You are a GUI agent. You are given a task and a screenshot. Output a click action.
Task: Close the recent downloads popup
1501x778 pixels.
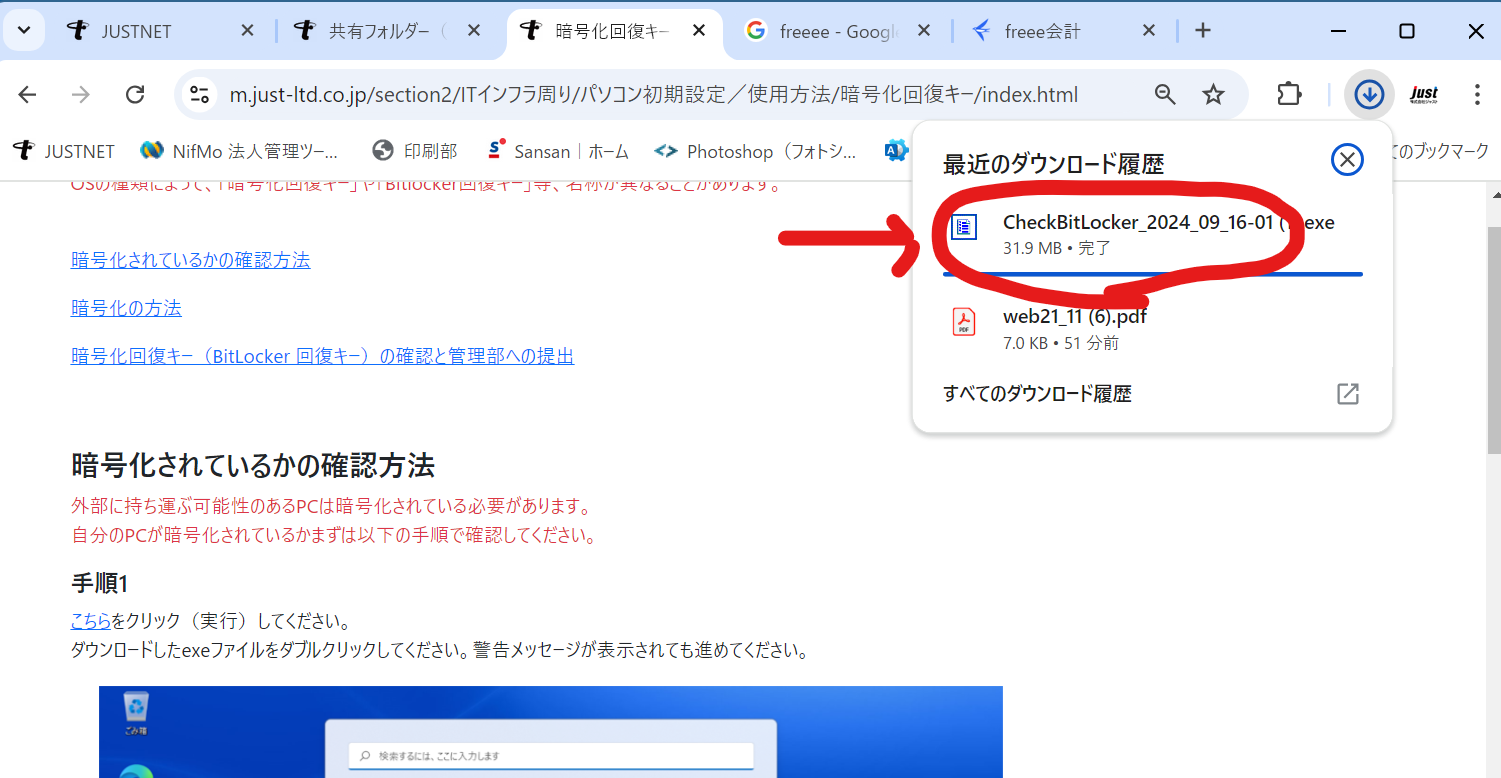point(1347,160)
